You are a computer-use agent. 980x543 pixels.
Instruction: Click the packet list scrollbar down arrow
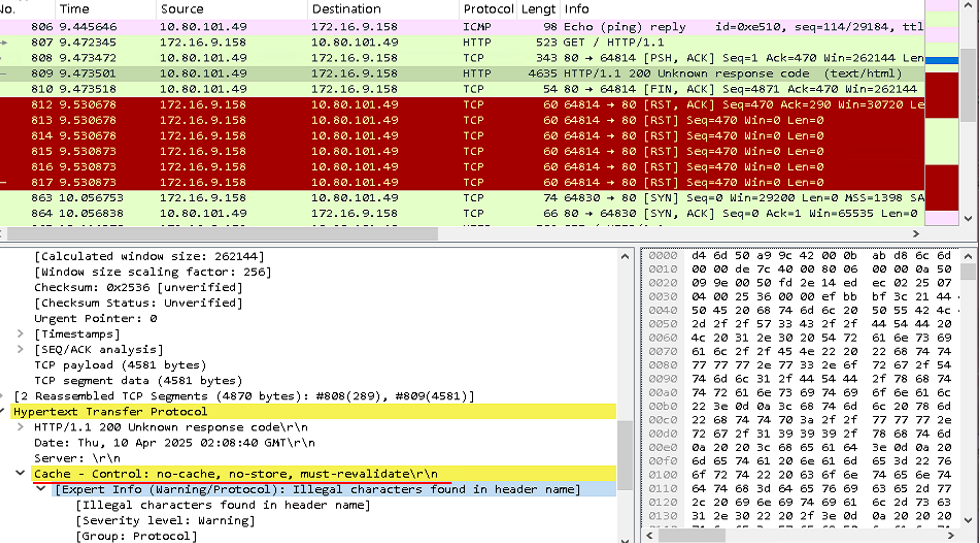point(967,218)
